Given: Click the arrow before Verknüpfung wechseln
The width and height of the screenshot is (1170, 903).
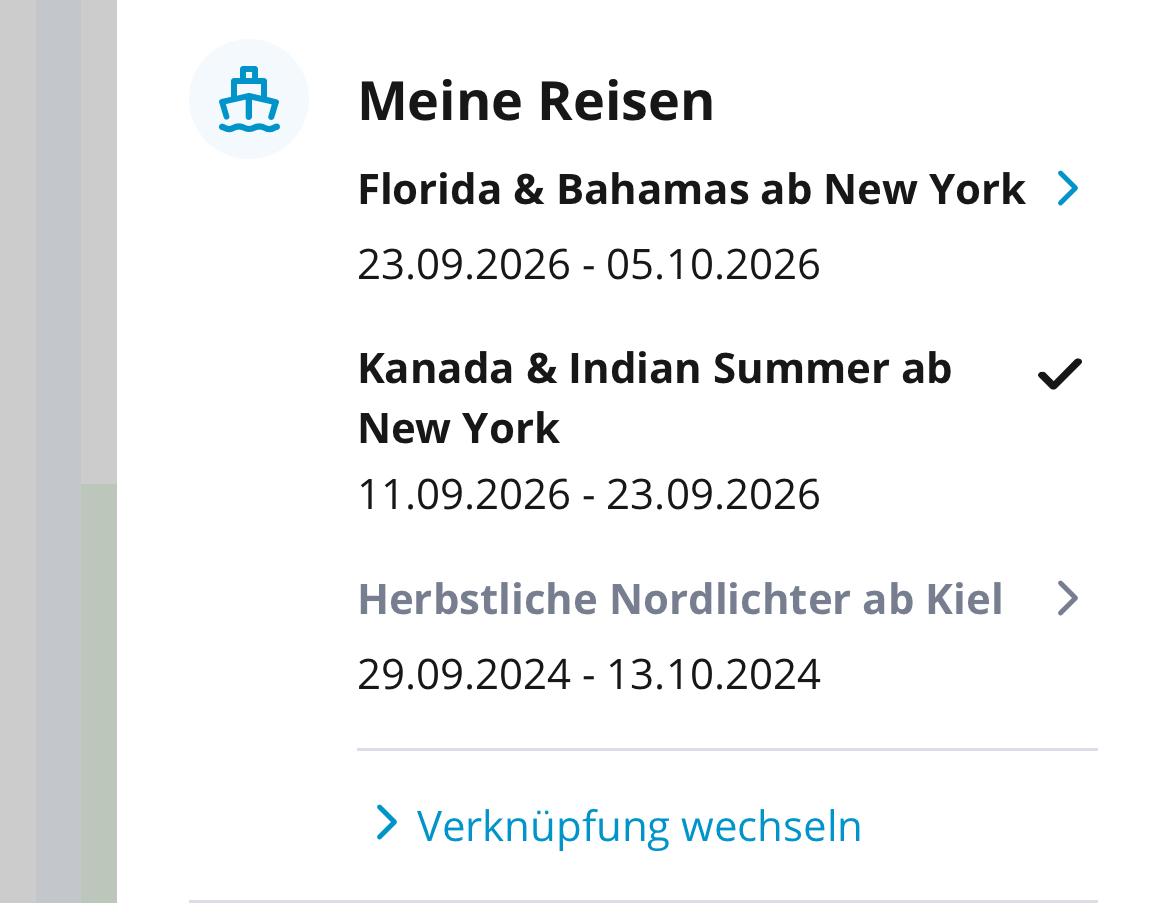Looking at the screenshot, I should pyautogui.click(x=386, y=824).
